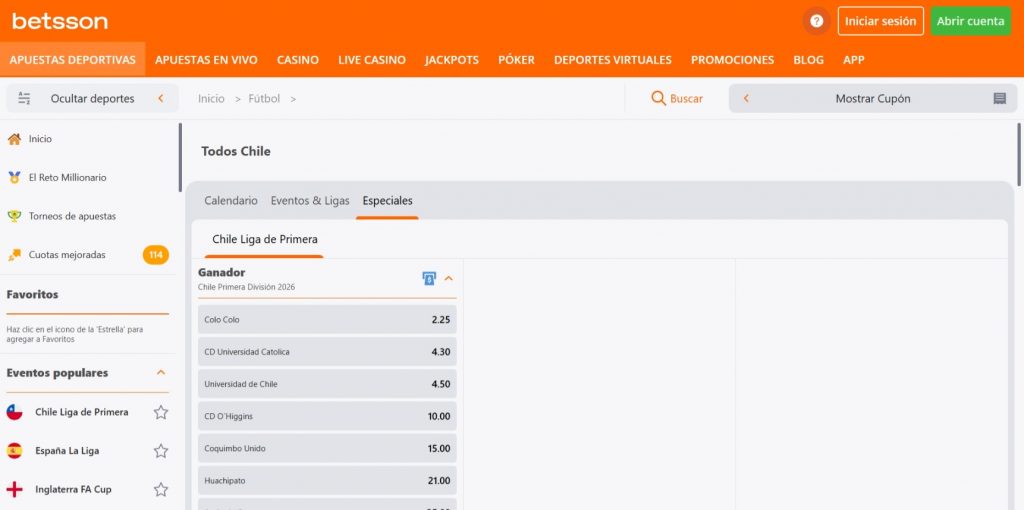This screenshot has width=1024, height=510.
Task: Click the left sidebar scrollbar thumb
Action: [180, 157]
